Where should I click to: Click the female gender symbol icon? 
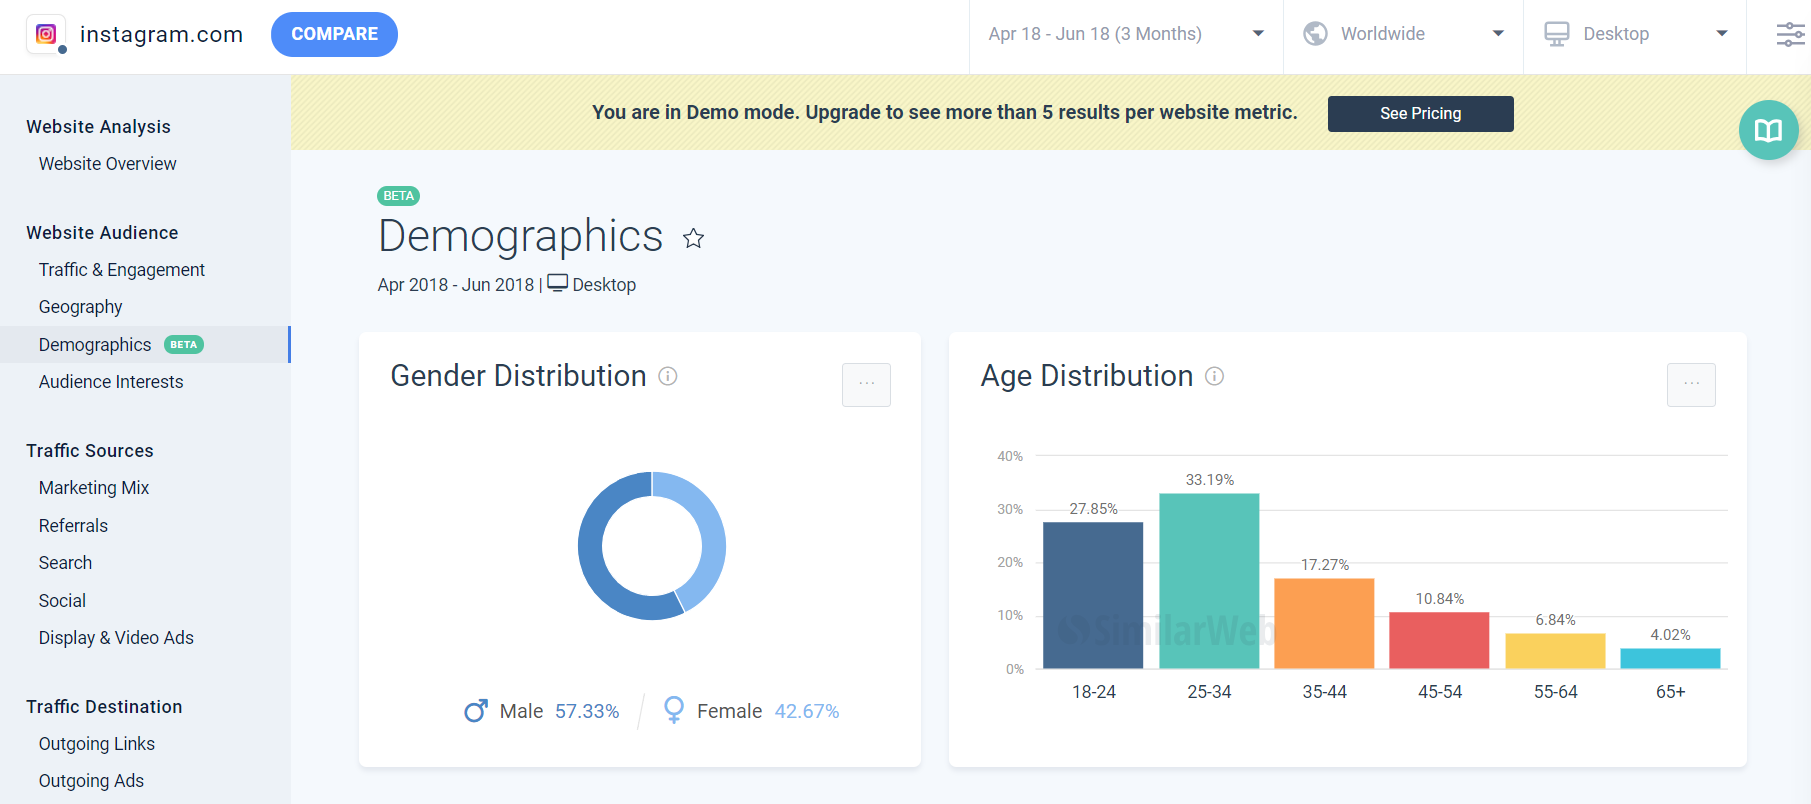click(x=674, y=710)
